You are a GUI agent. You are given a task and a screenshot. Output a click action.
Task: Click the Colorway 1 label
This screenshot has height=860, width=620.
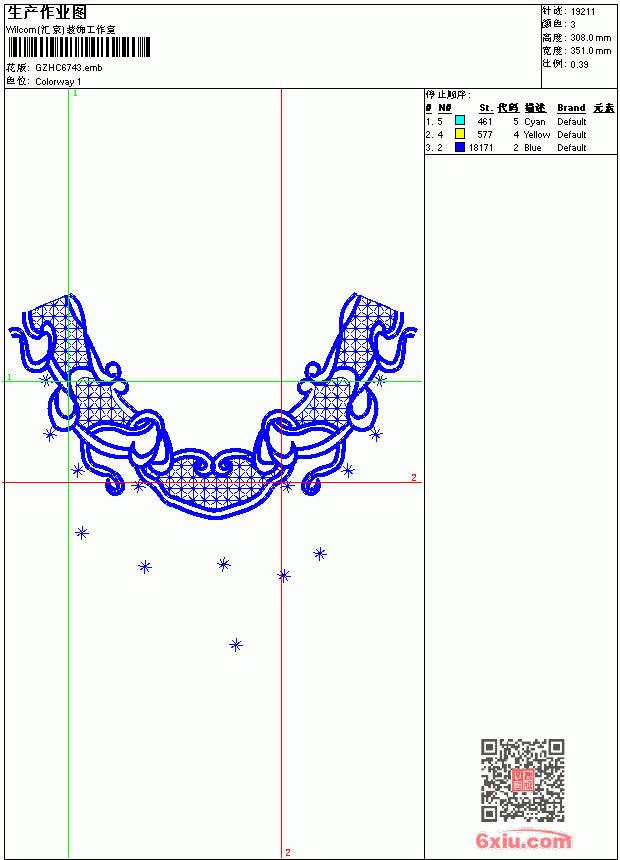pos(58,82)
